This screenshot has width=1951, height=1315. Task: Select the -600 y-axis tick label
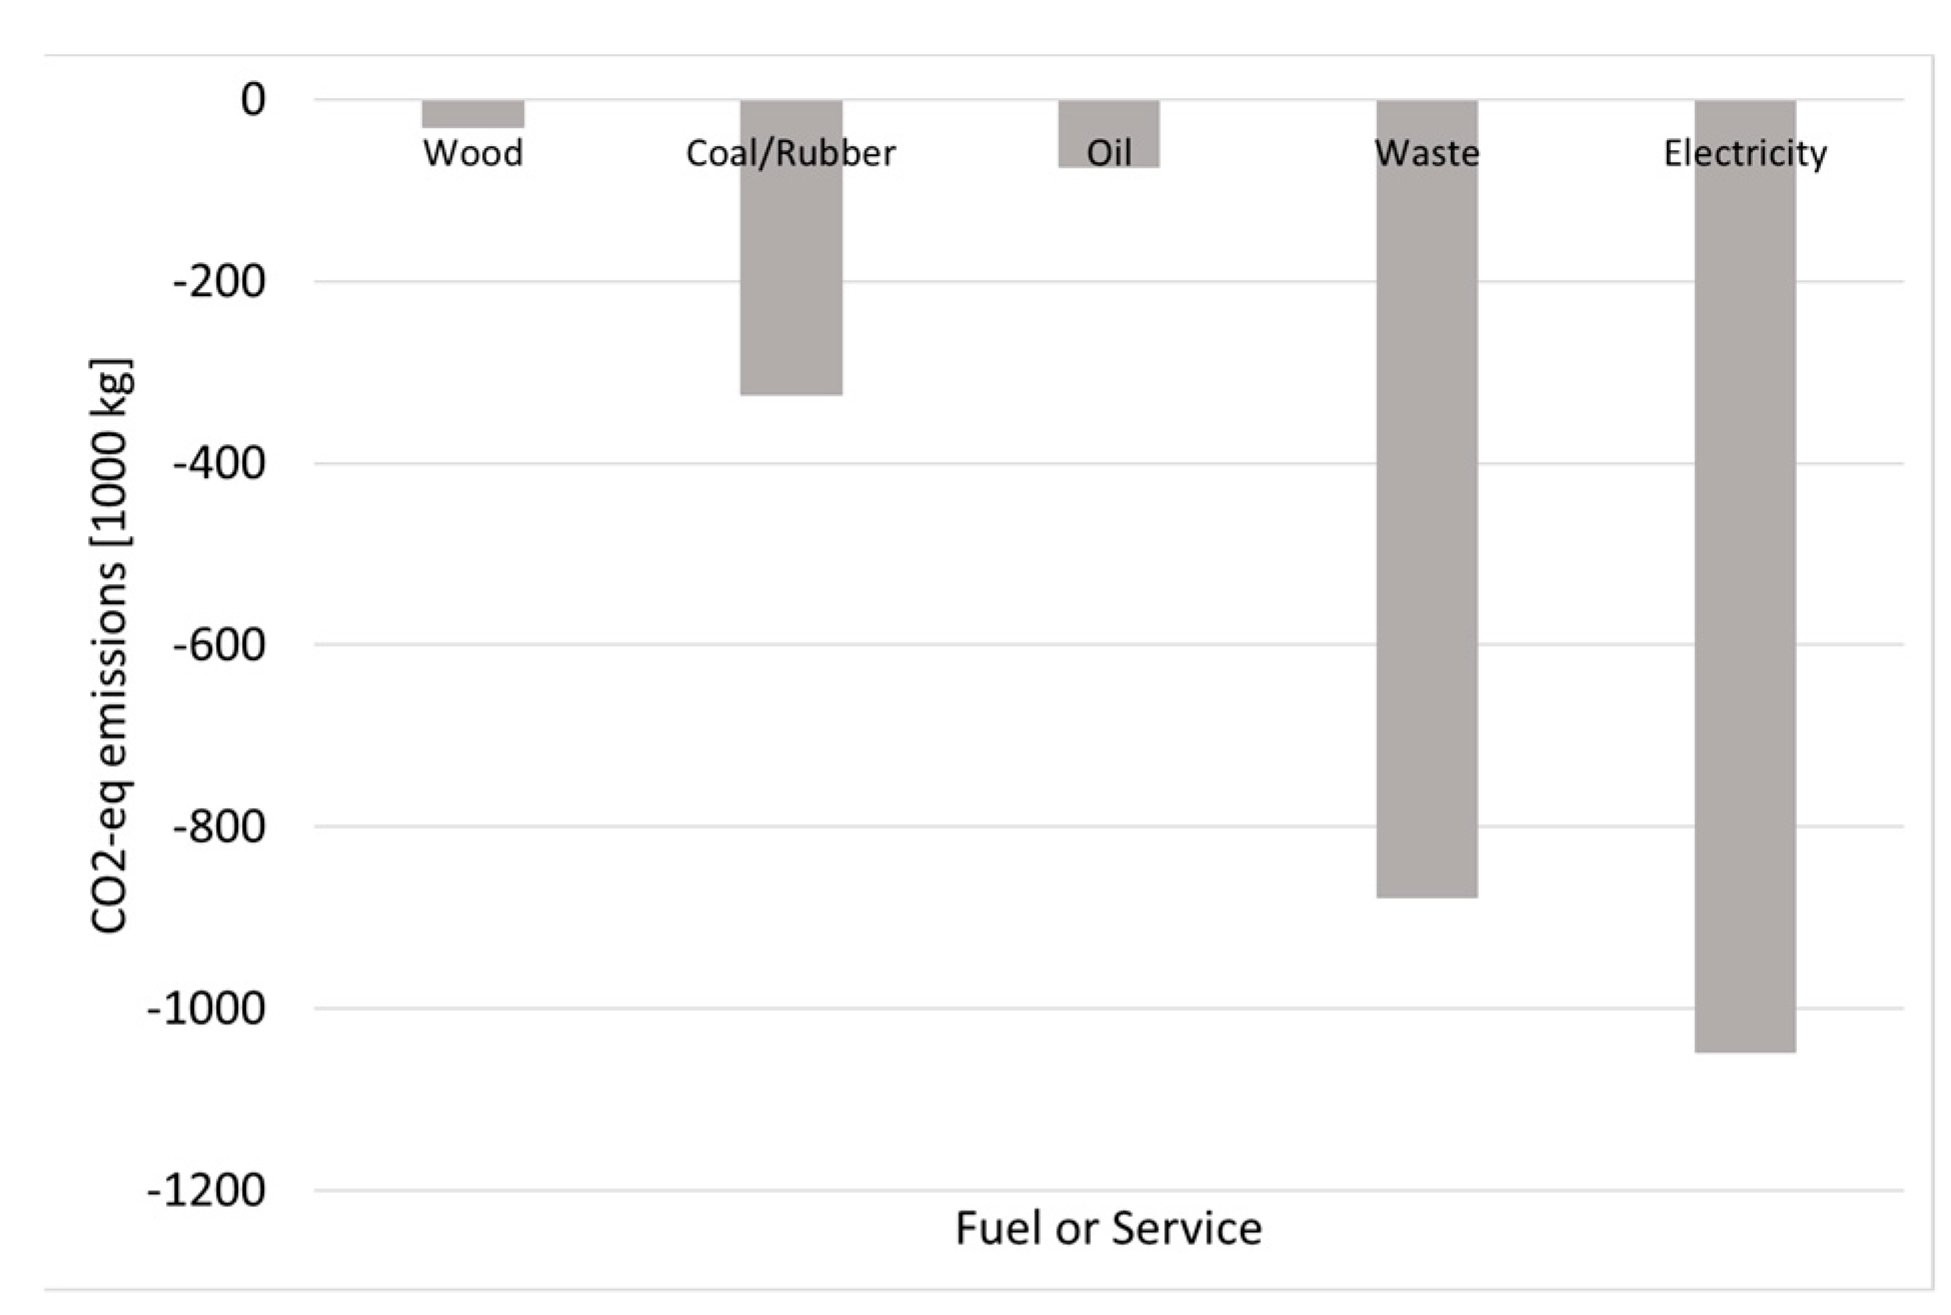[220, 645]
